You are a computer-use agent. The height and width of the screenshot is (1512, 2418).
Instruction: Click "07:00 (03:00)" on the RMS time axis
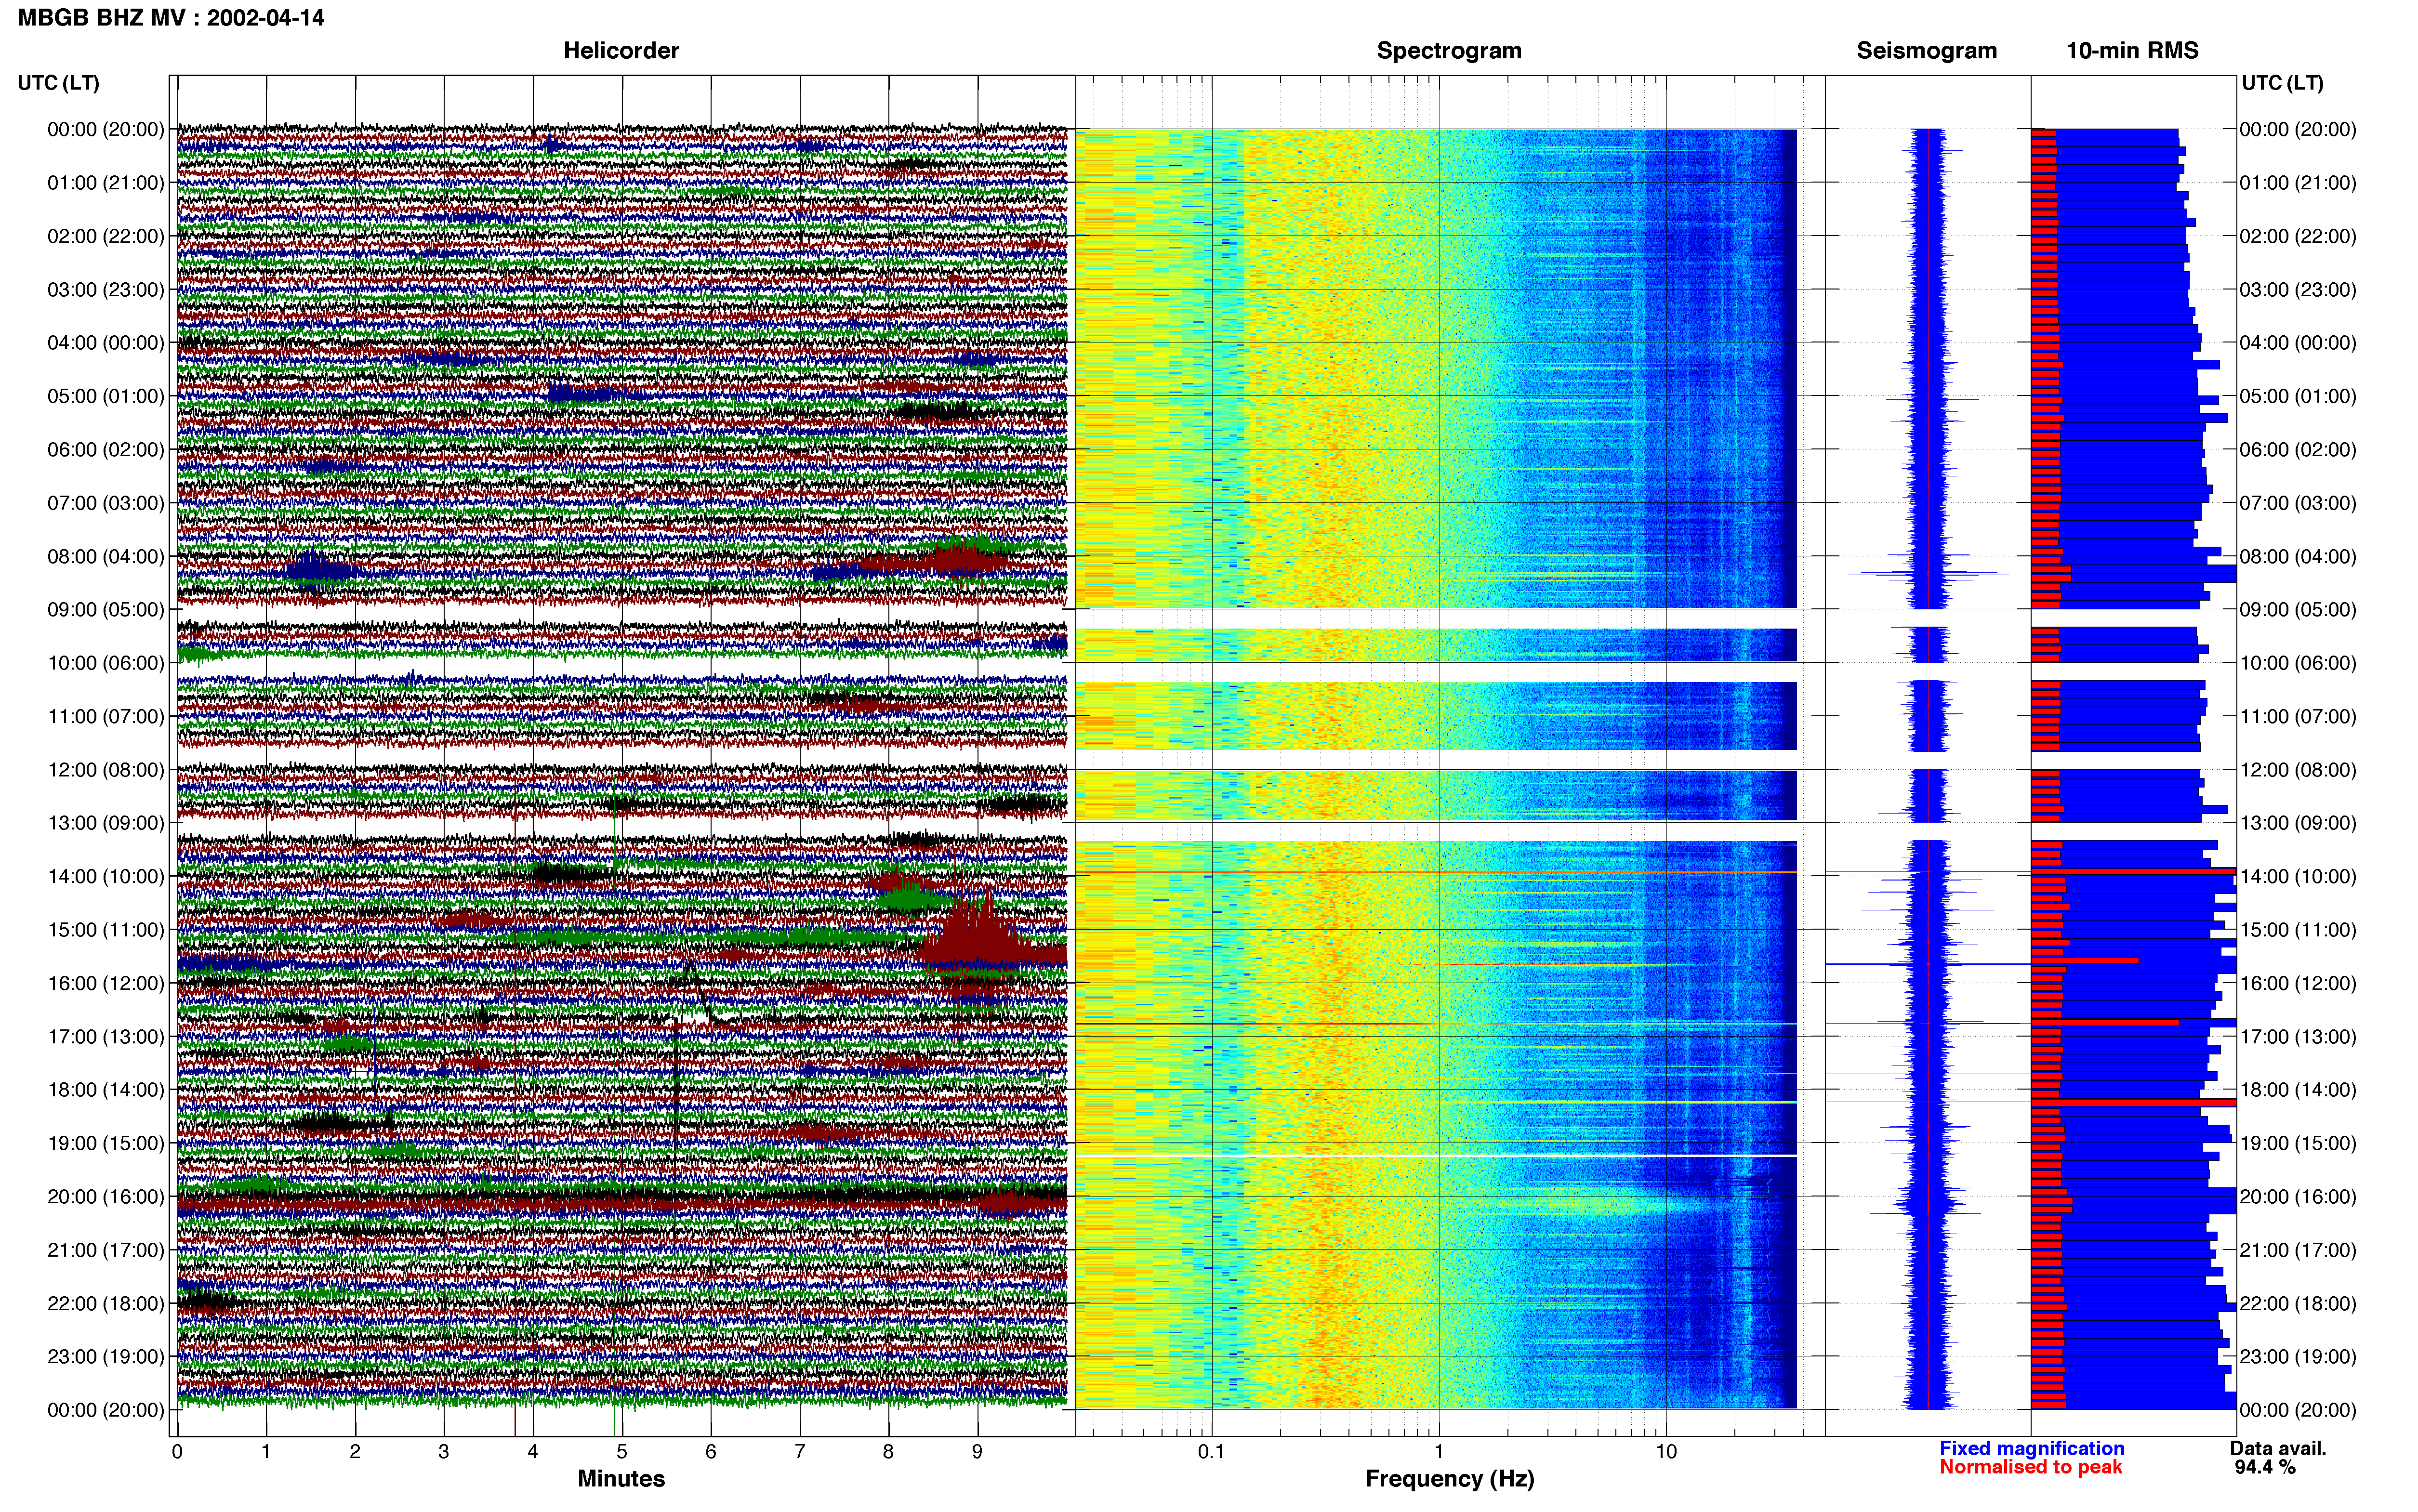point(2298,502)
